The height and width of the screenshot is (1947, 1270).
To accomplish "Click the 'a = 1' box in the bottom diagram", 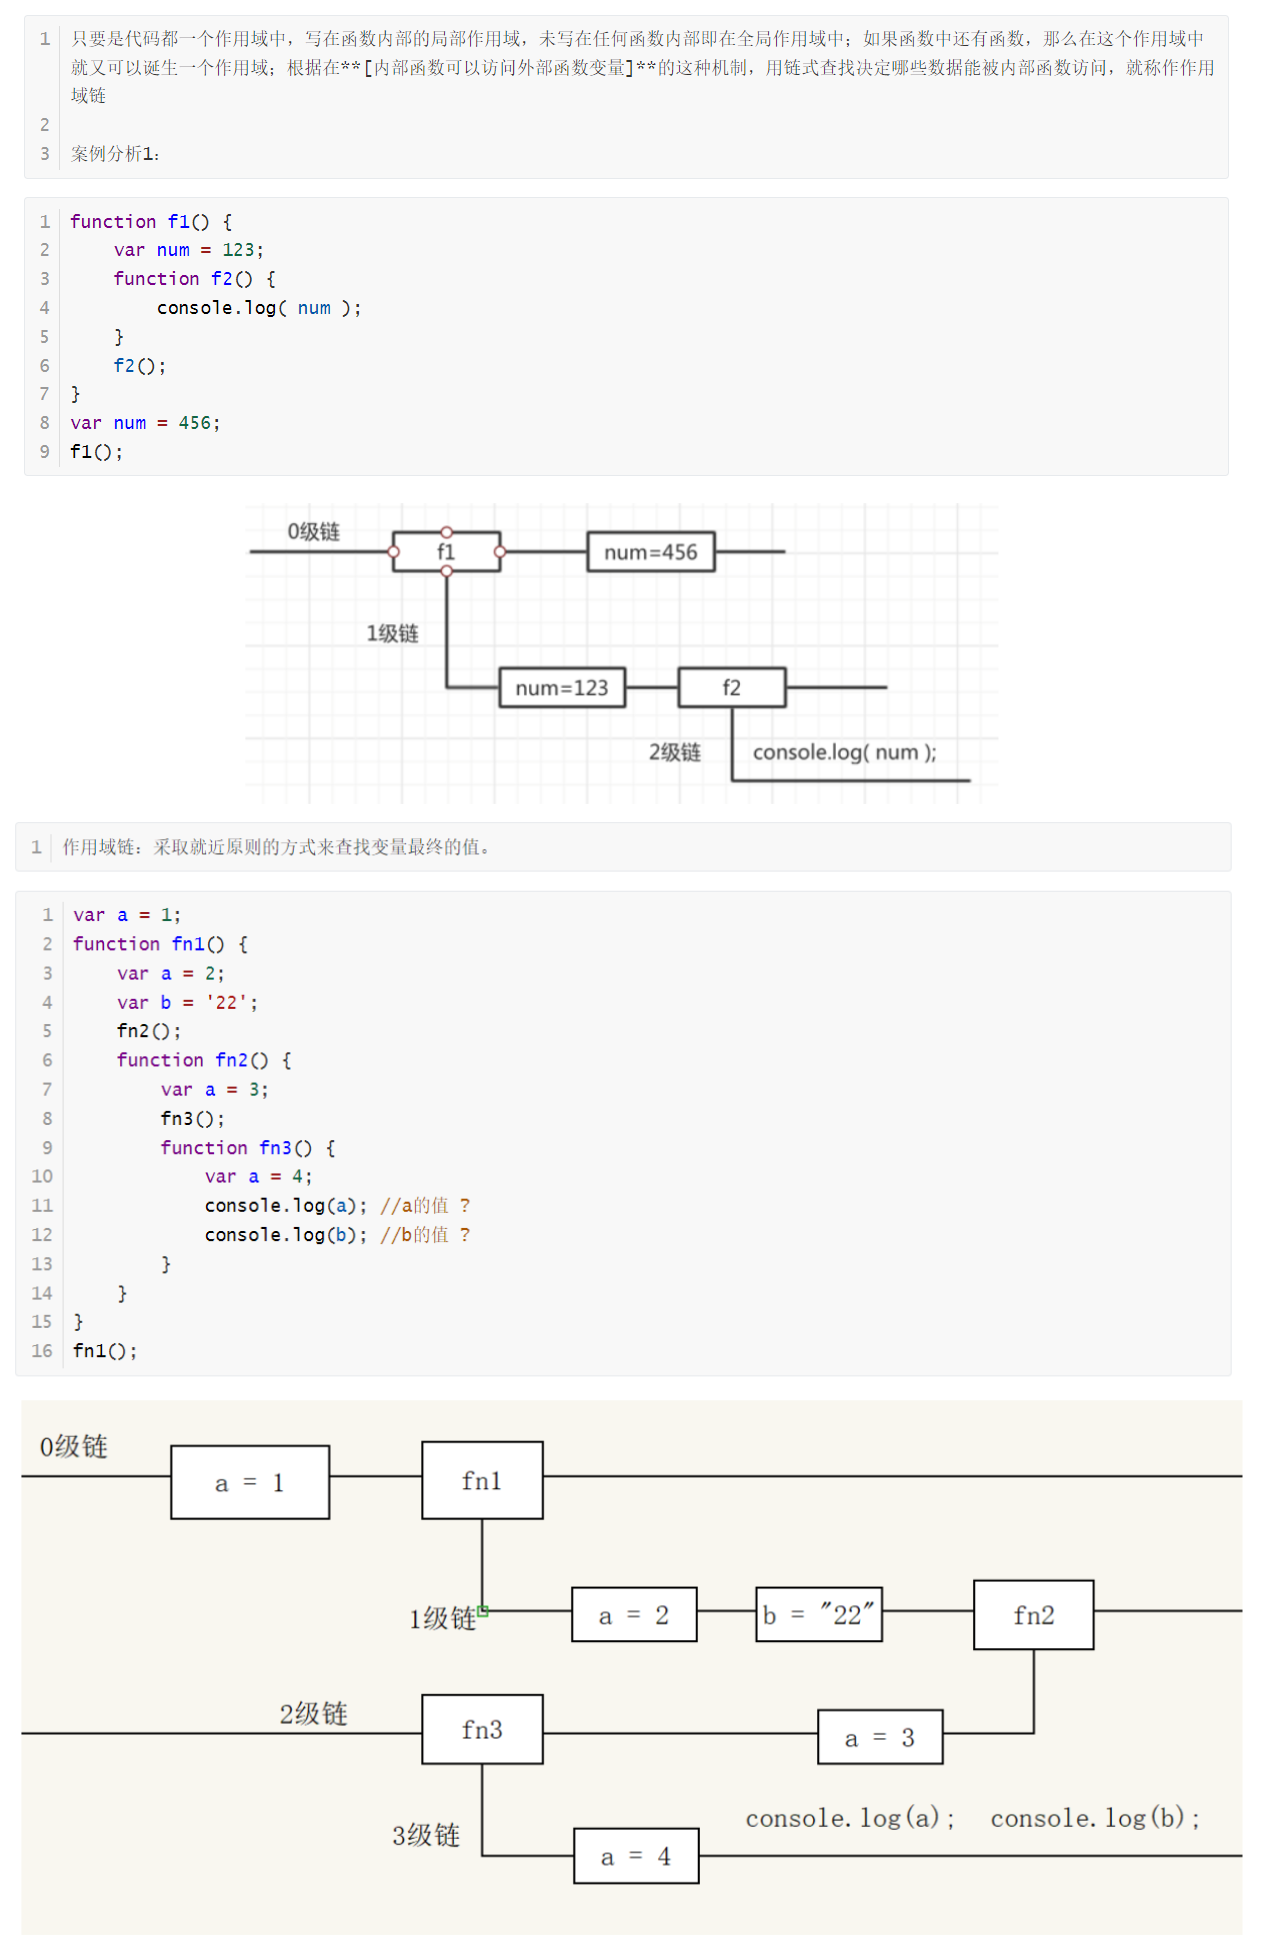I will (250, 1483).
